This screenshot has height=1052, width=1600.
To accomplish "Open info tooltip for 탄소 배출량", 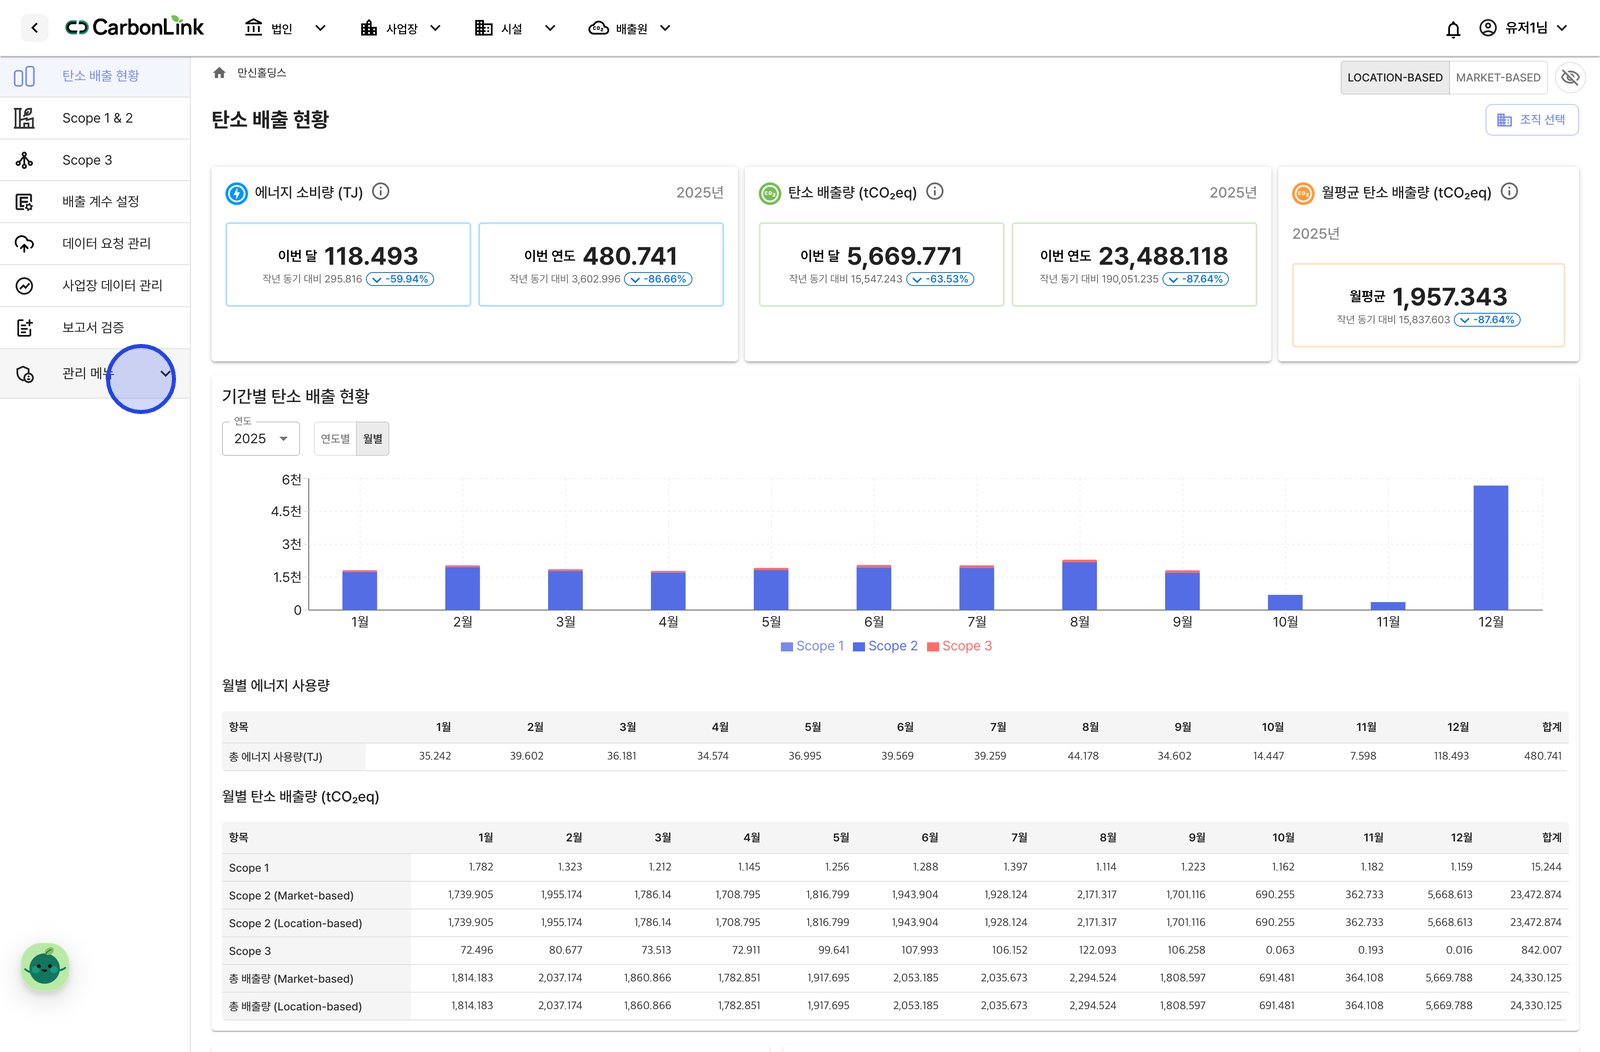I will pos(935,191).
